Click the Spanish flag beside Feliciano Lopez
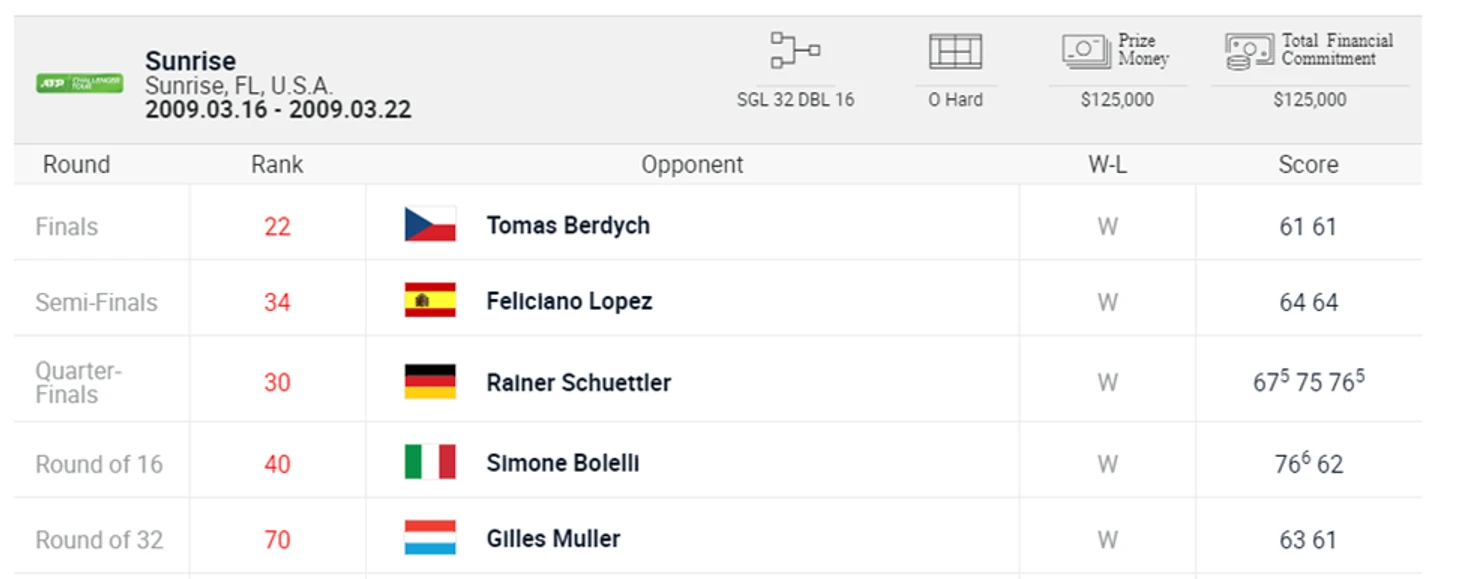This screenshot has height=579, width=1460. 430,300
